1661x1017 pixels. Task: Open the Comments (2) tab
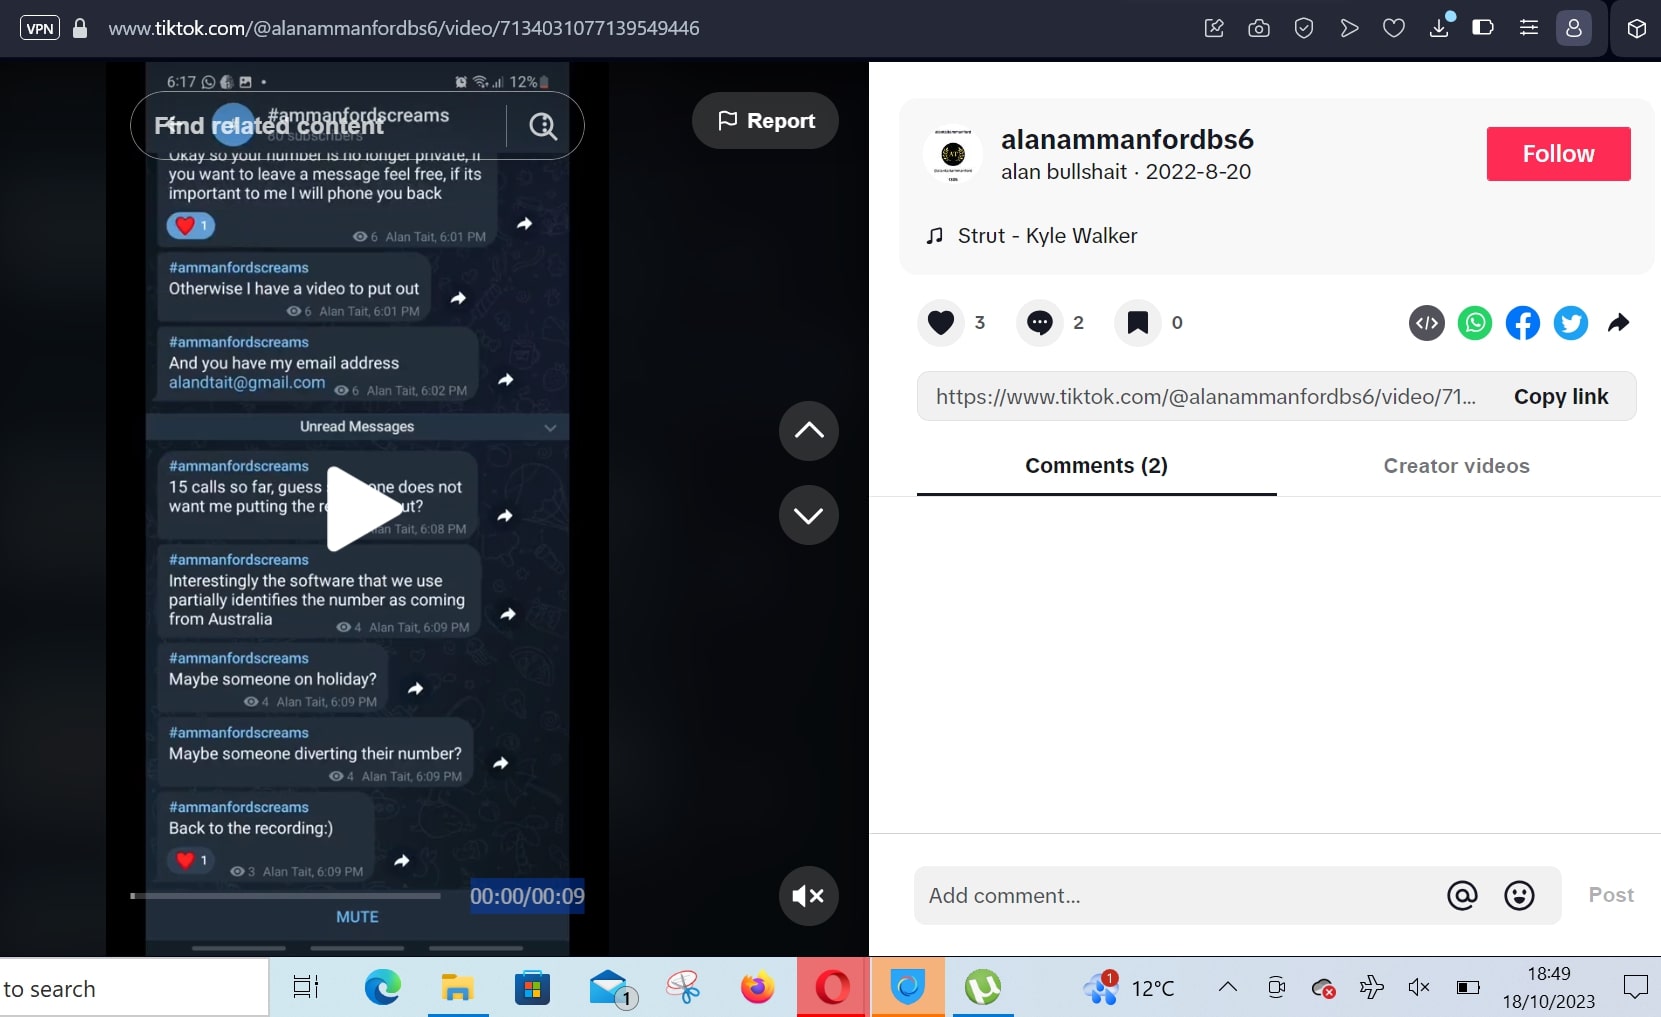[1095, 465]
